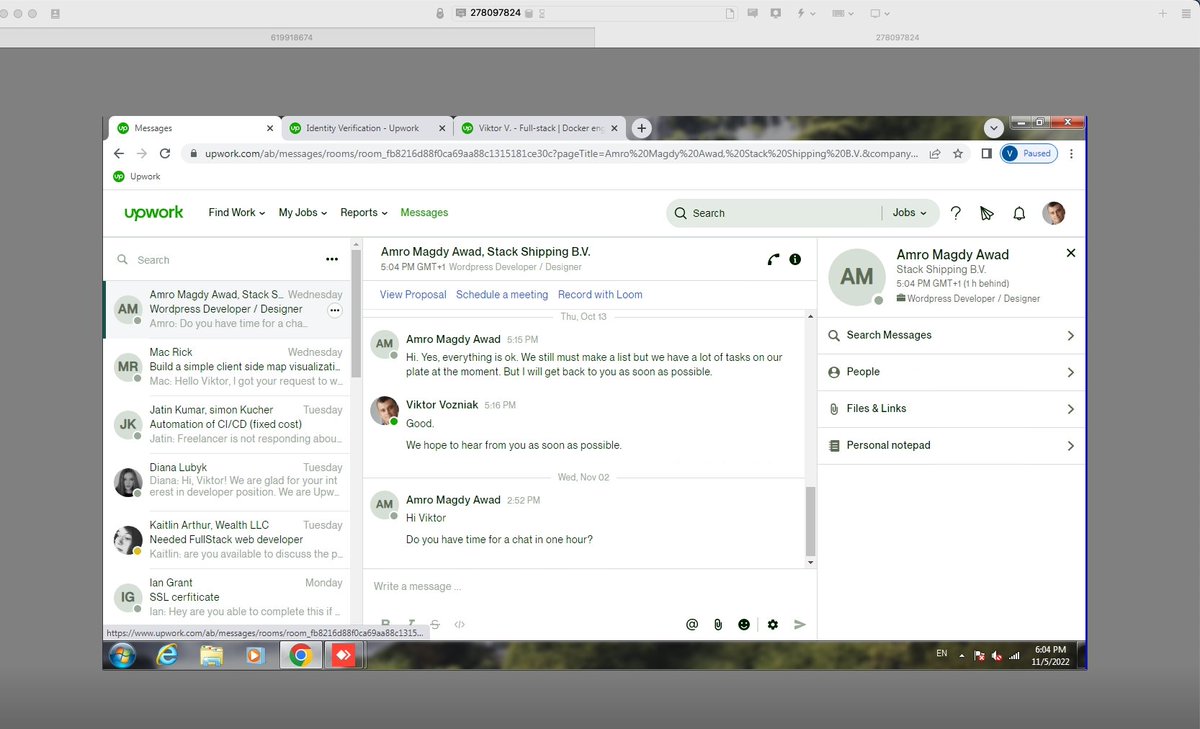Show hidden system tray icons arrow
The image size is (1200, 729).
pos(962,656)
